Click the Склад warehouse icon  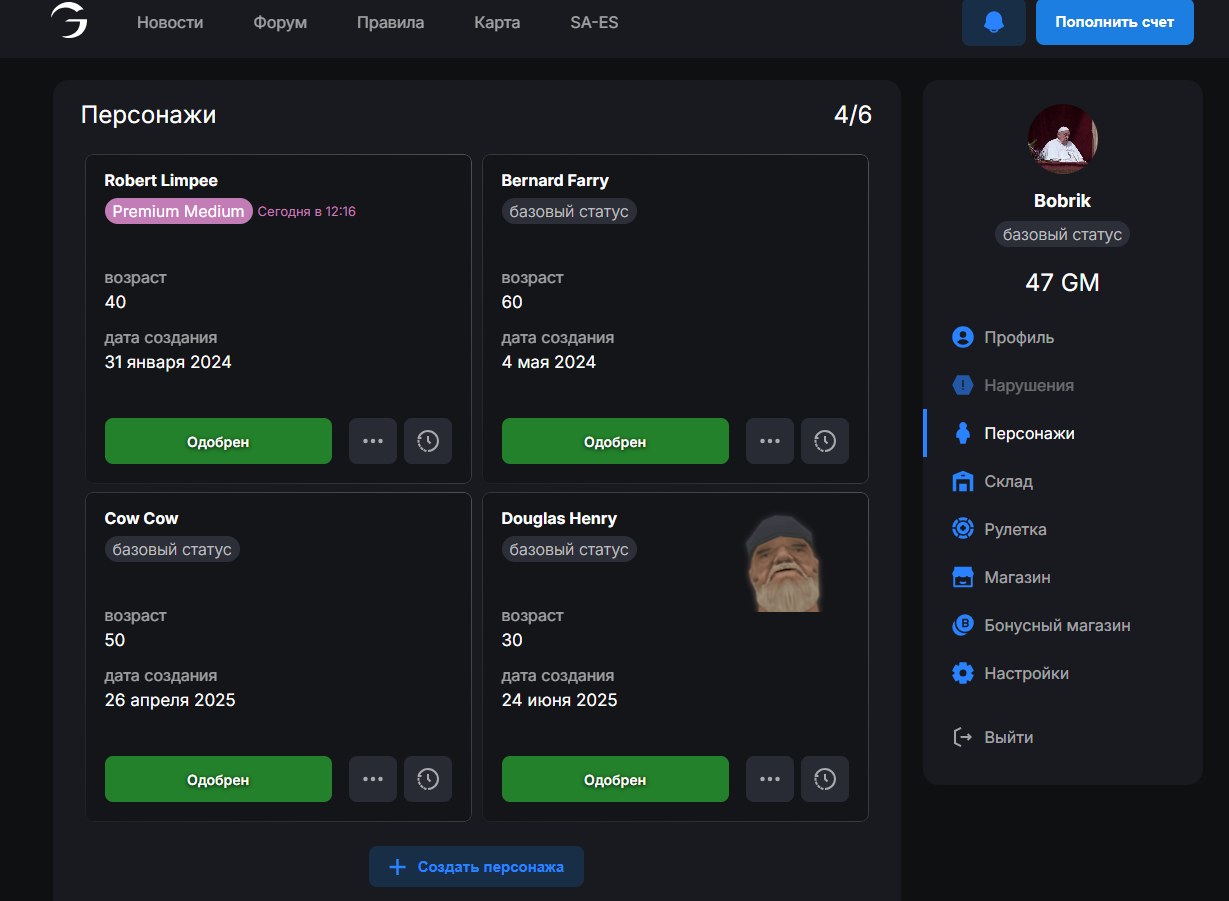962,481
